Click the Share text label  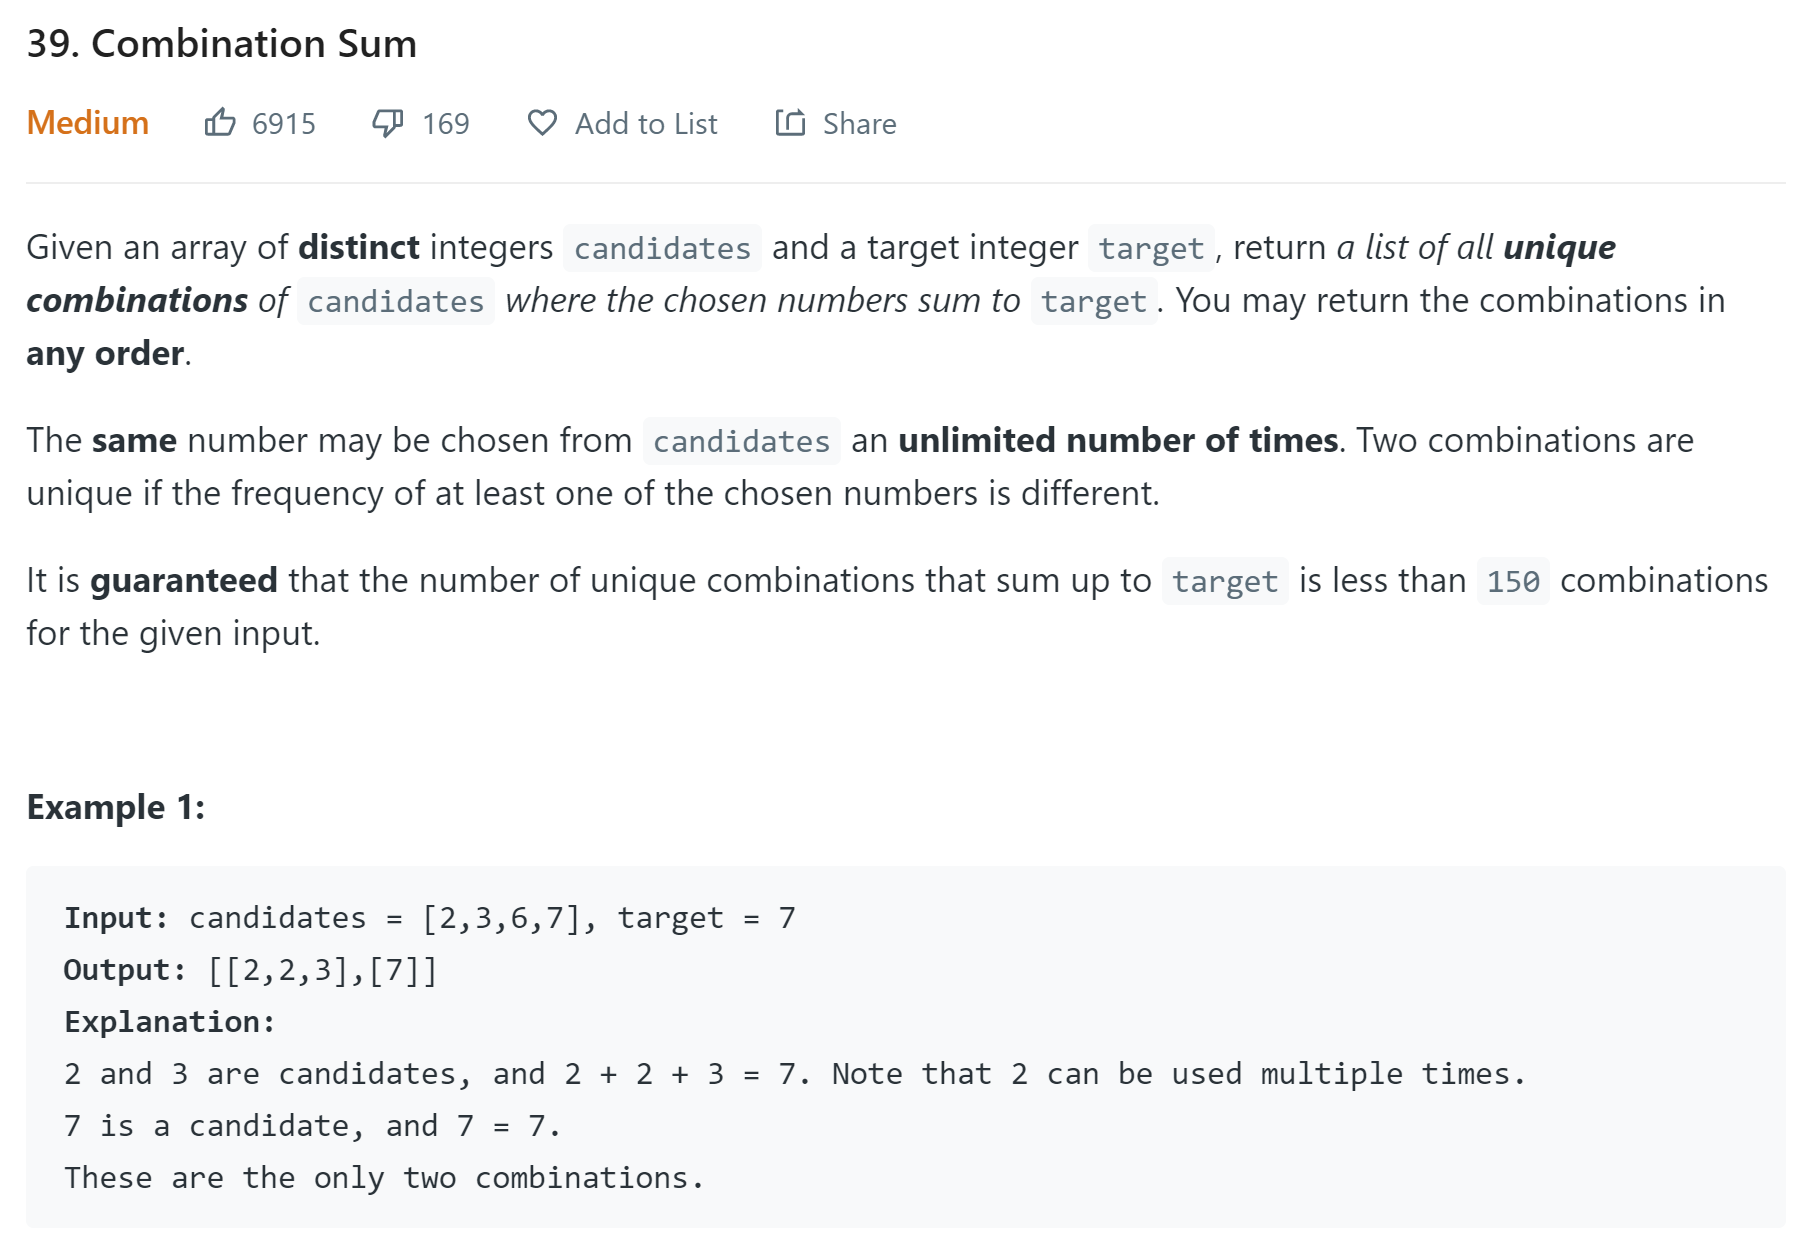(x=859, y=124)
